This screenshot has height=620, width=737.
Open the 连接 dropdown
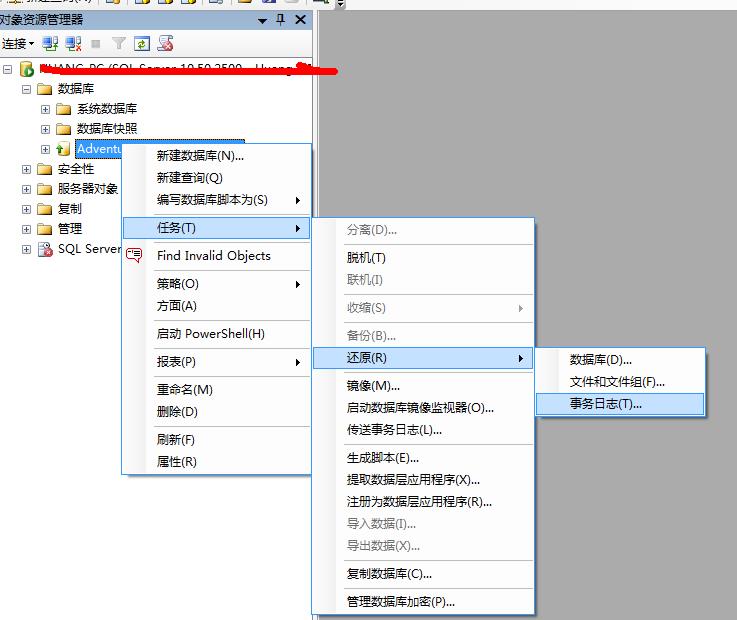pyautogui.click(x=18, y=44)
